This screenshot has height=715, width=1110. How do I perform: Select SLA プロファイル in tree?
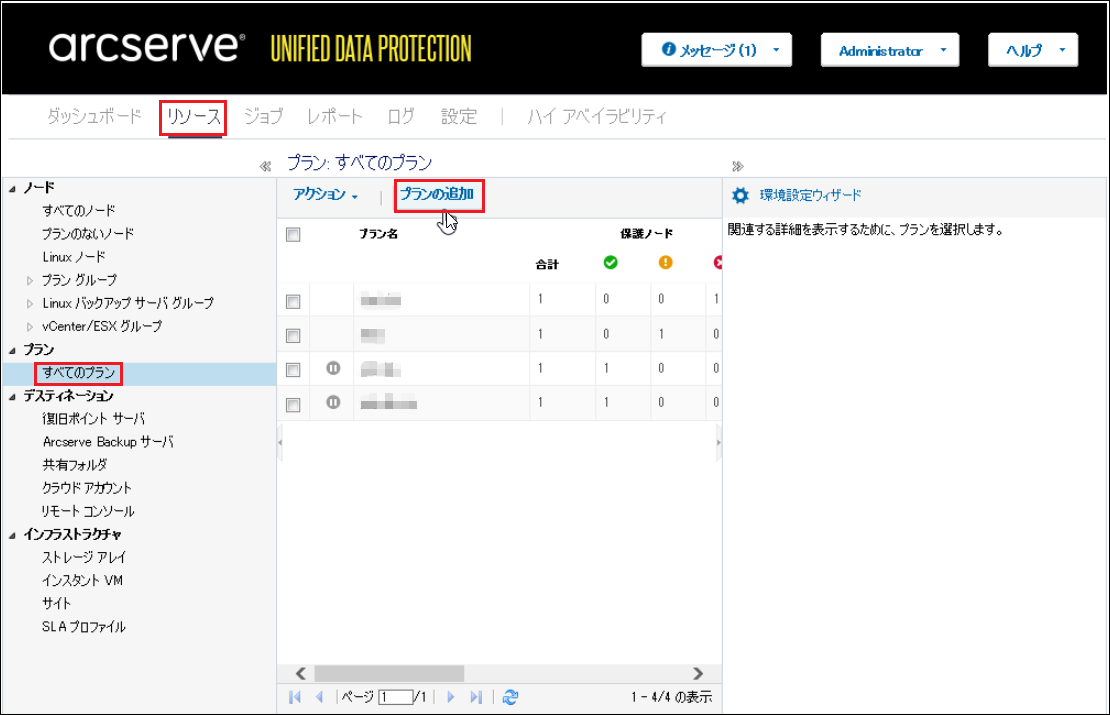[84, 627]
